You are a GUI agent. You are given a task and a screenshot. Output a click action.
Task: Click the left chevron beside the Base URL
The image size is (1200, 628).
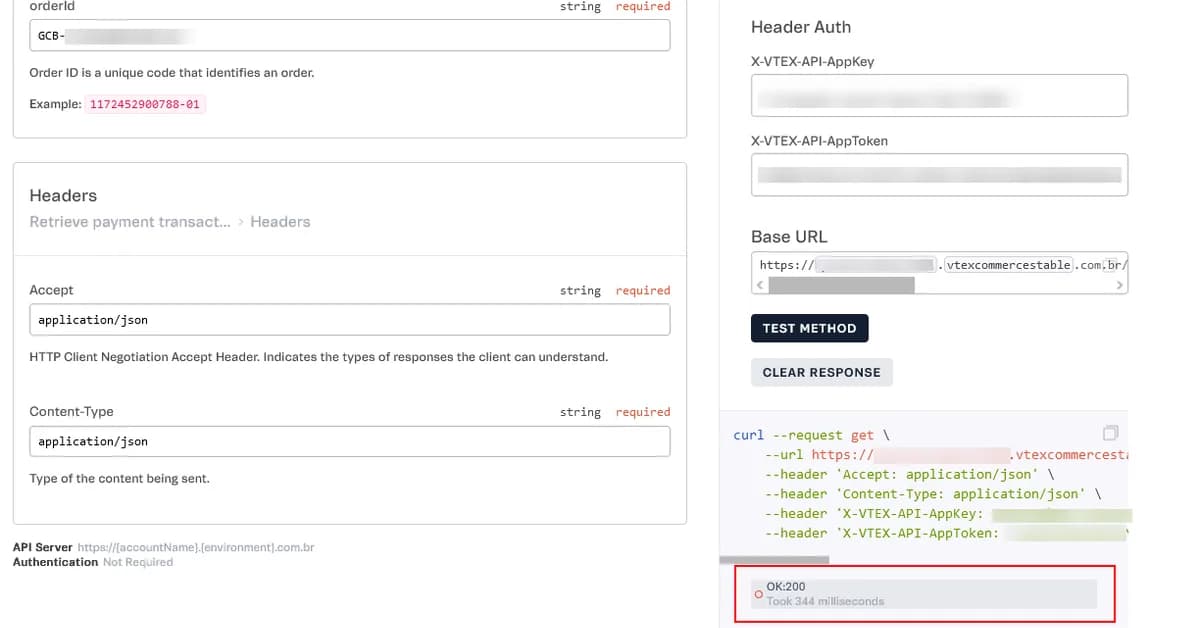click(759, 285)
